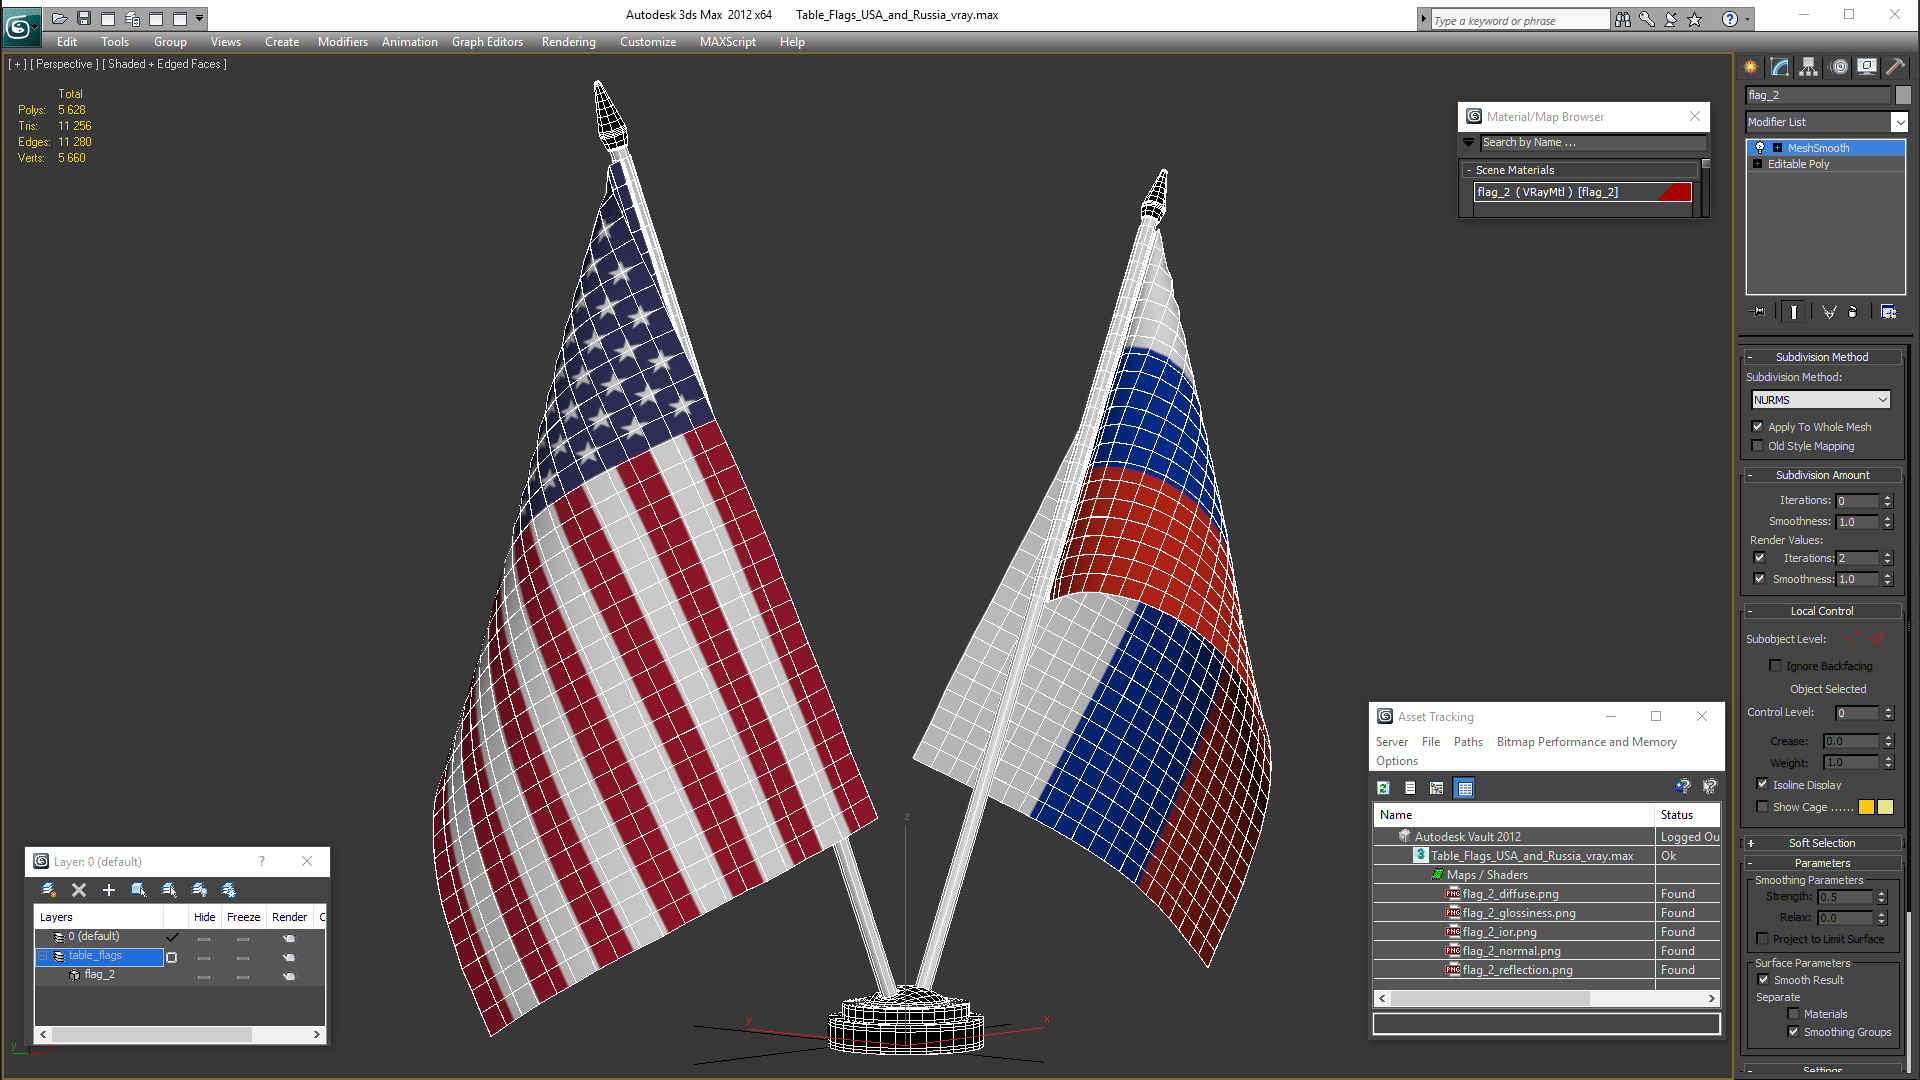The height and width of the screenshot is (1080, 1920).
Task: Click the Perspective viewport label
Action: point(65,64)
